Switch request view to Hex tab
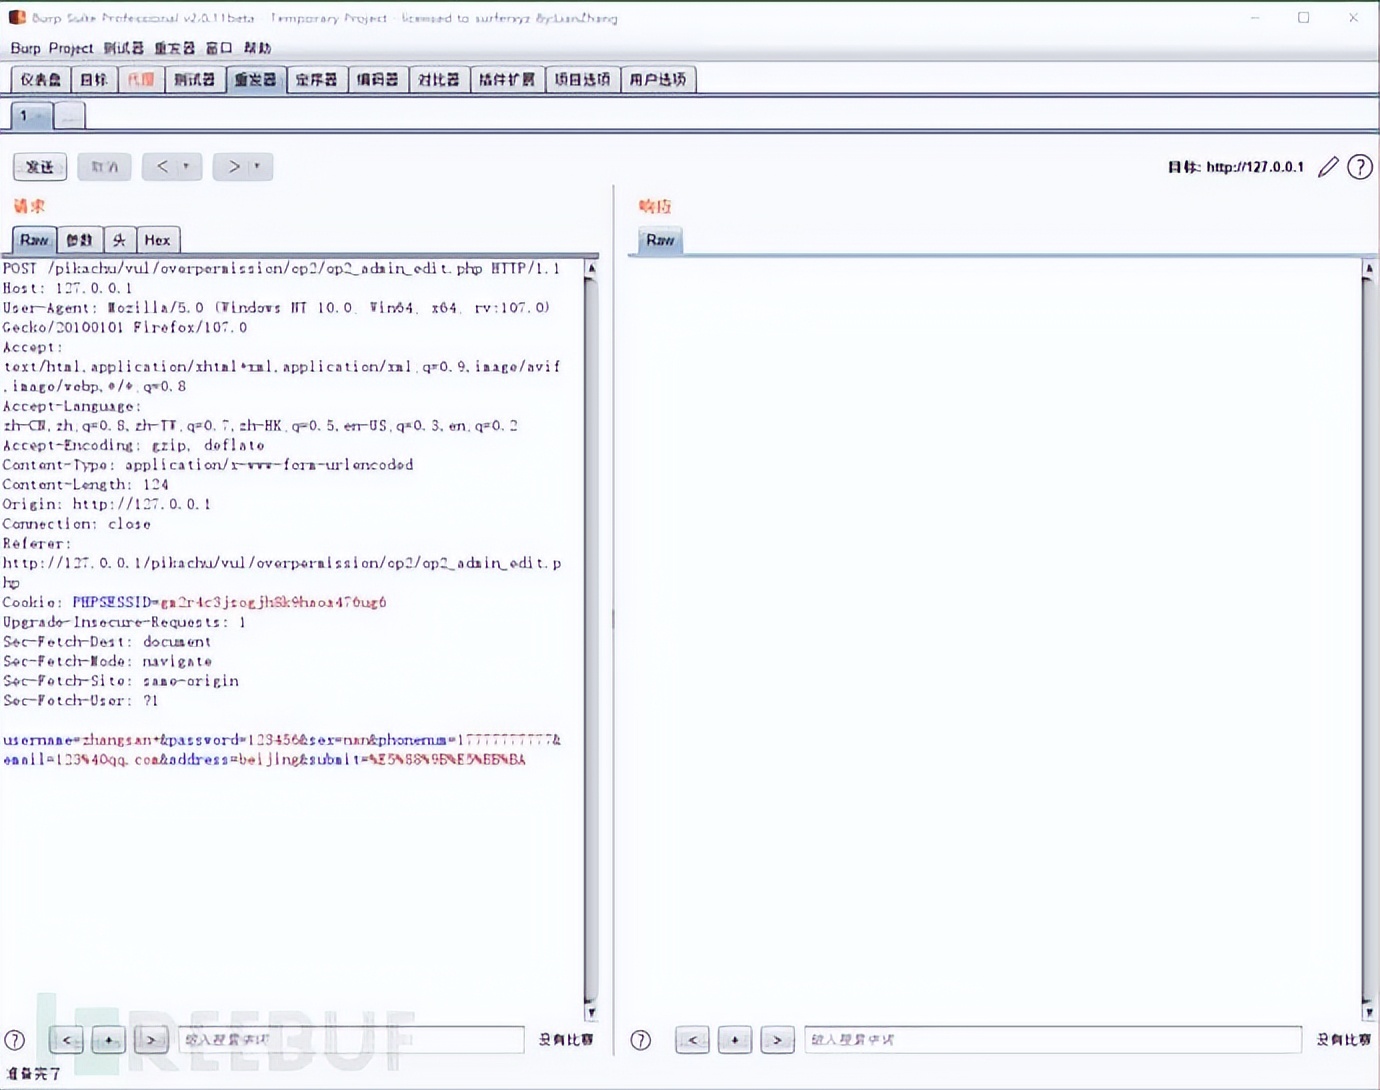Image resolution: width=1380 pixels, height=1090 pixels. (157, 240)
